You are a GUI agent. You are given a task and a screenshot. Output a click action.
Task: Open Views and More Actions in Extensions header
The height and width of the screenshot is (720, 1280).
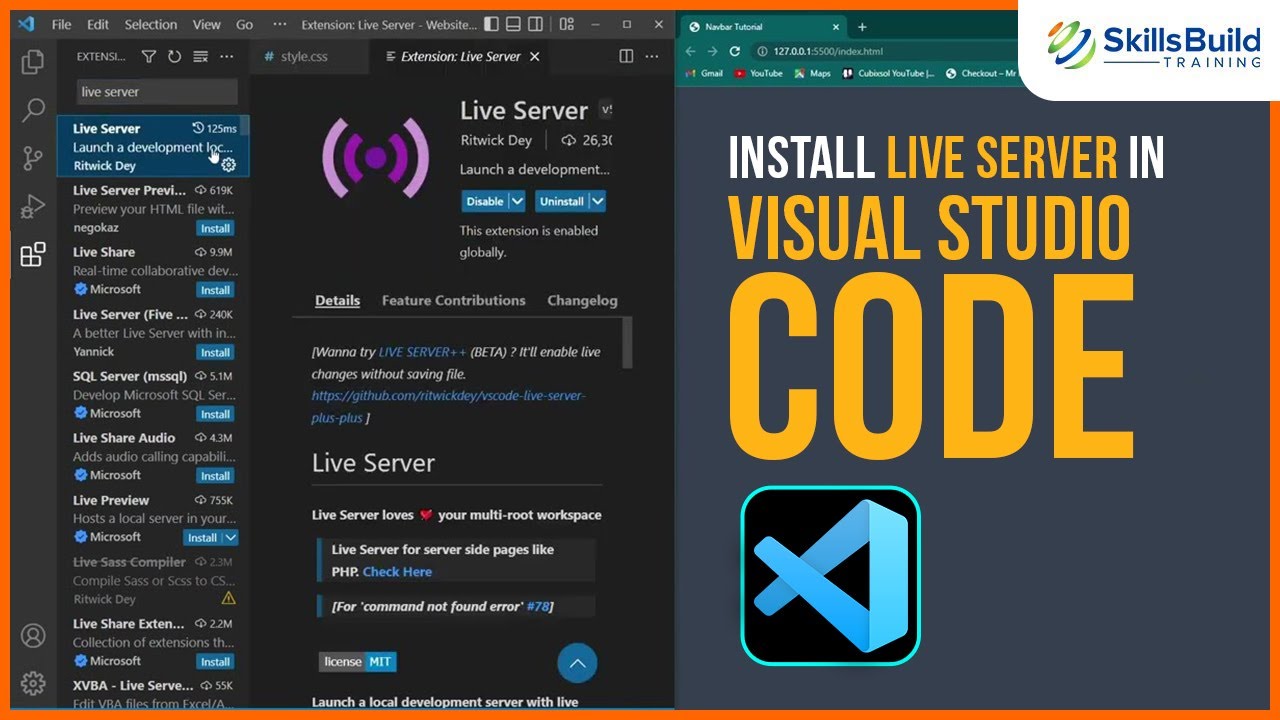click(x=227, y=57)
